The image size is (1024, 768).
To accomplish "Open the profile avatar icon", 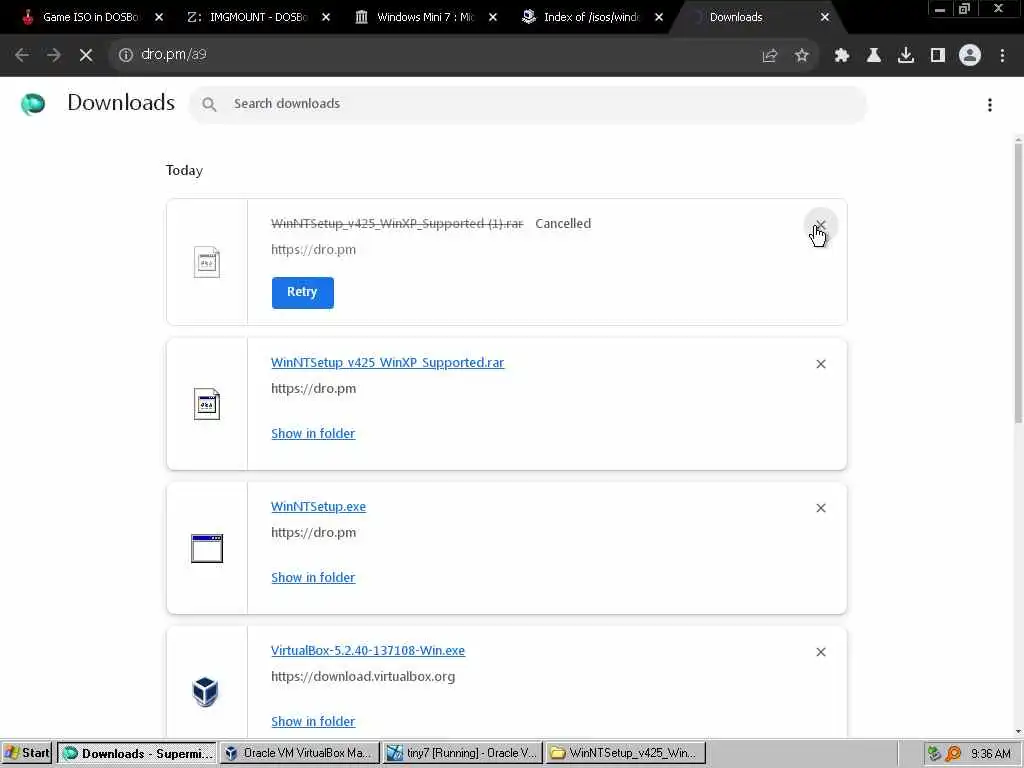I will pyautogui.click(x=970, y=56).
